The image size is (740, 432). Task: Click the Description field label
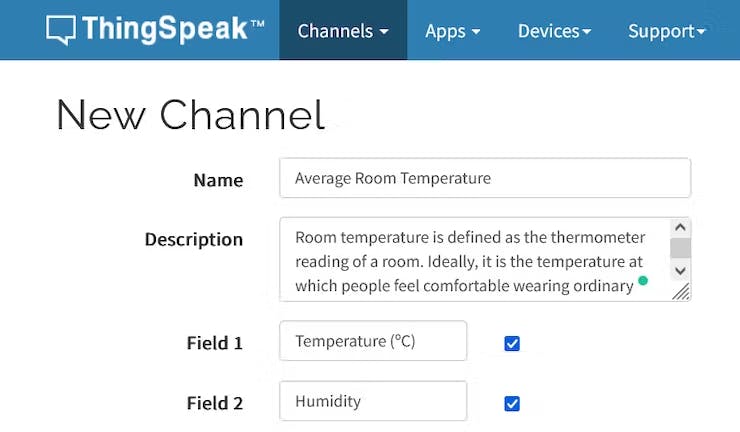194,240
